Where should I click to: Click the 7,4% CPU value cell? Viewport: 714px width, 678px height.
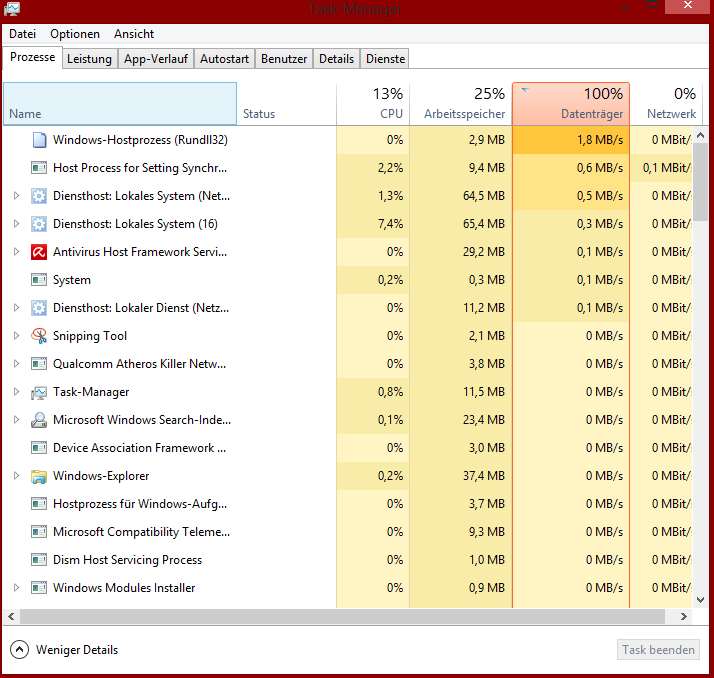pos(373,224)
